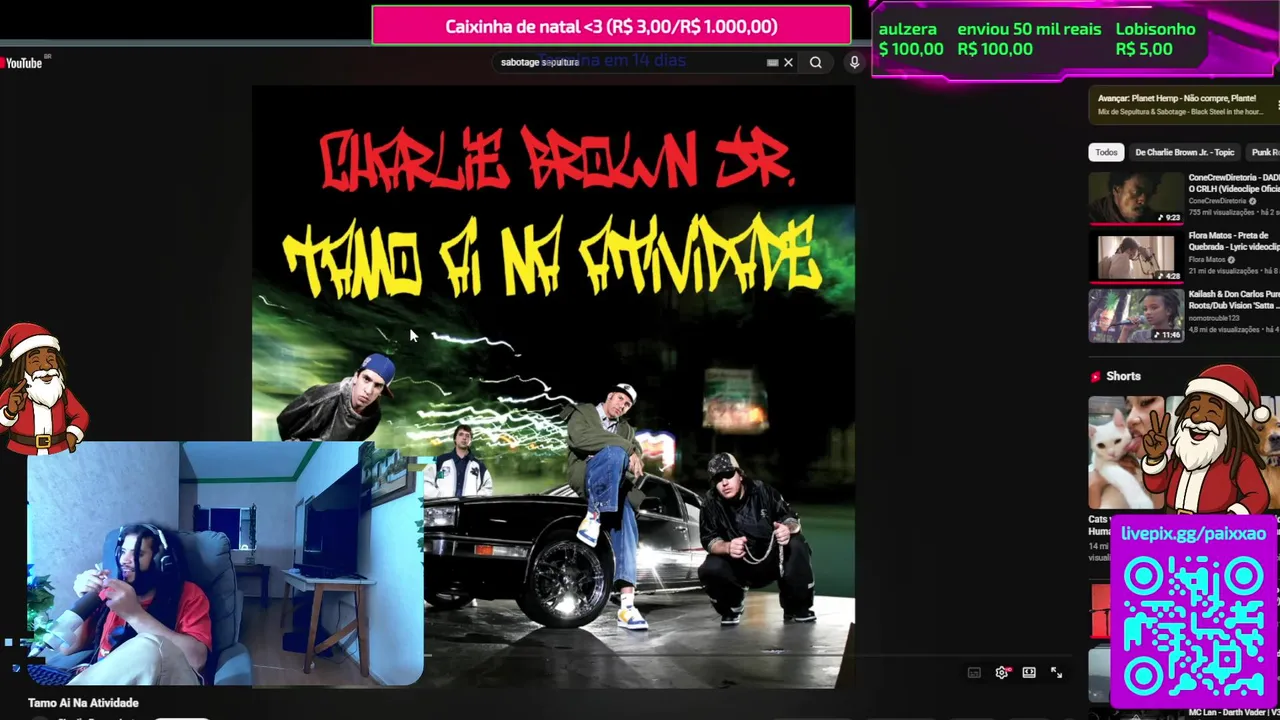This screenshot has height=720, width=1280.
Task: Click the 'livepix.gg/paixxao' link text
Action: tap(1193, 534)
